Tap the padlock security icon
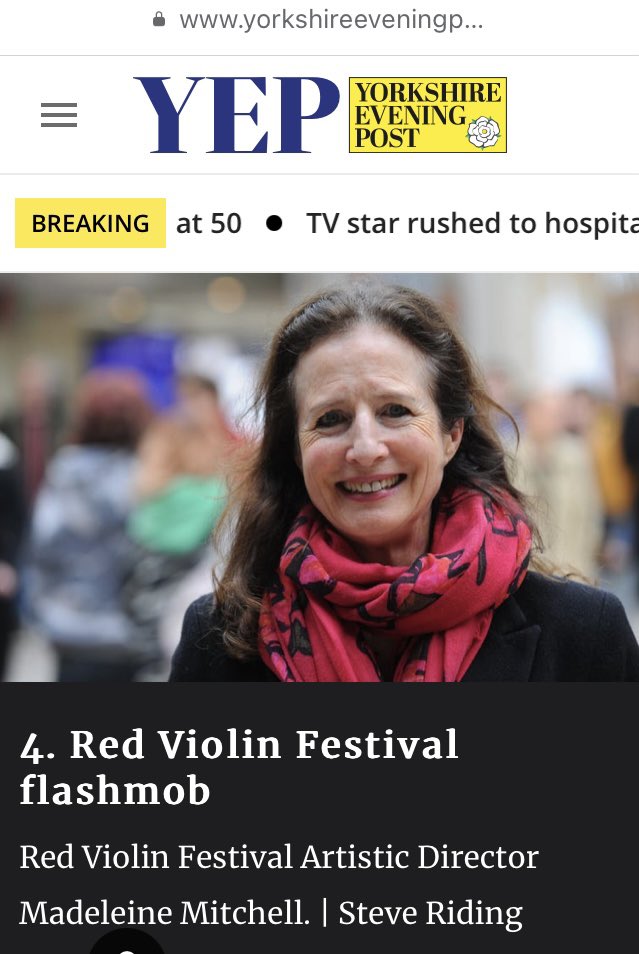Image resolution: width=639 pixels, height=954 pixels. [159, 20]
